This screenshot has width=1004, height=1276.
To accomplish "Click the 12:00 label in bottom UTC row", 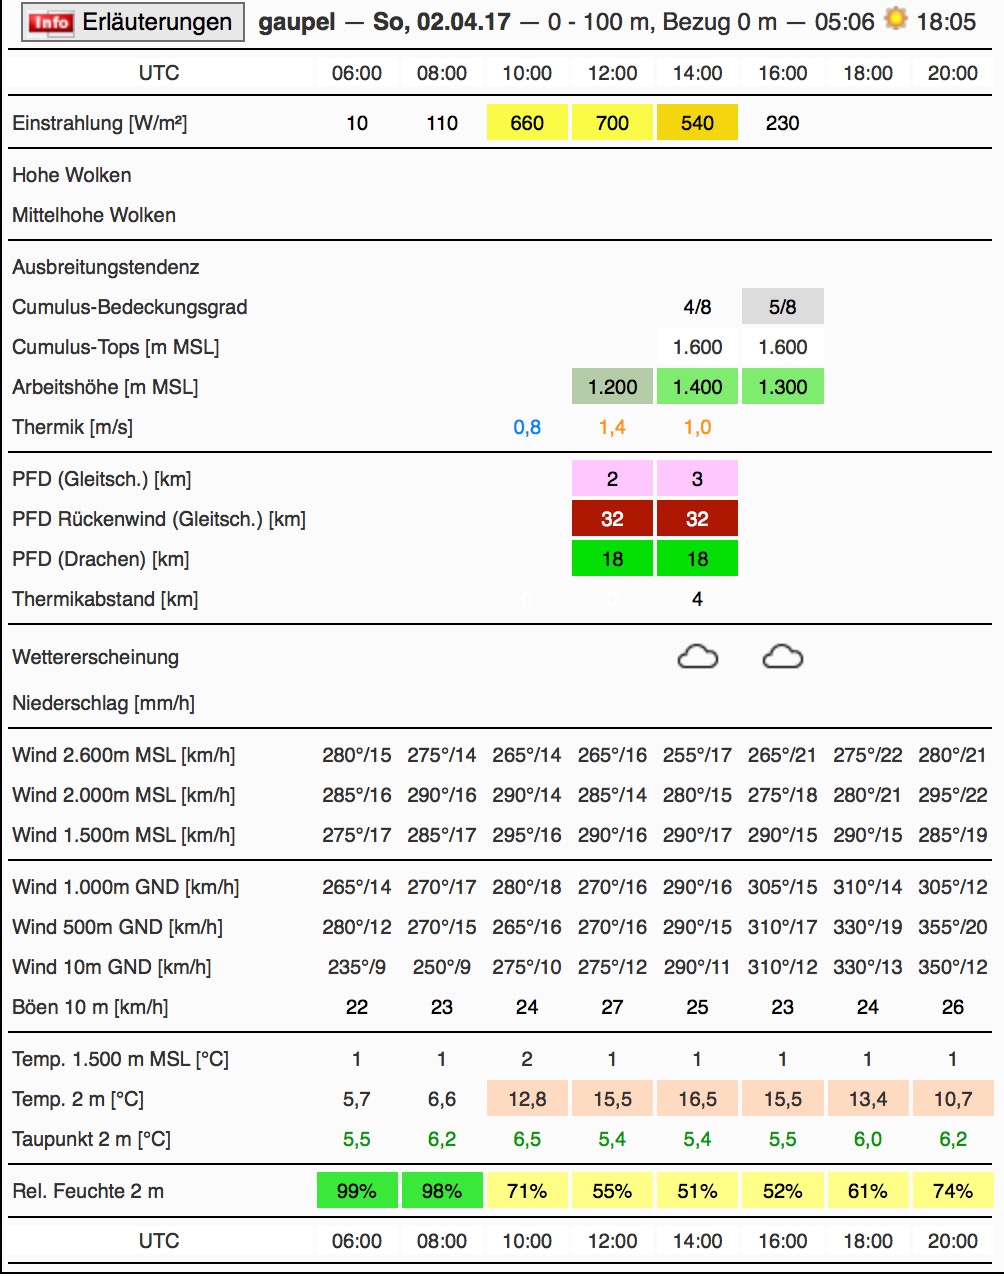I will (612, 1241).
